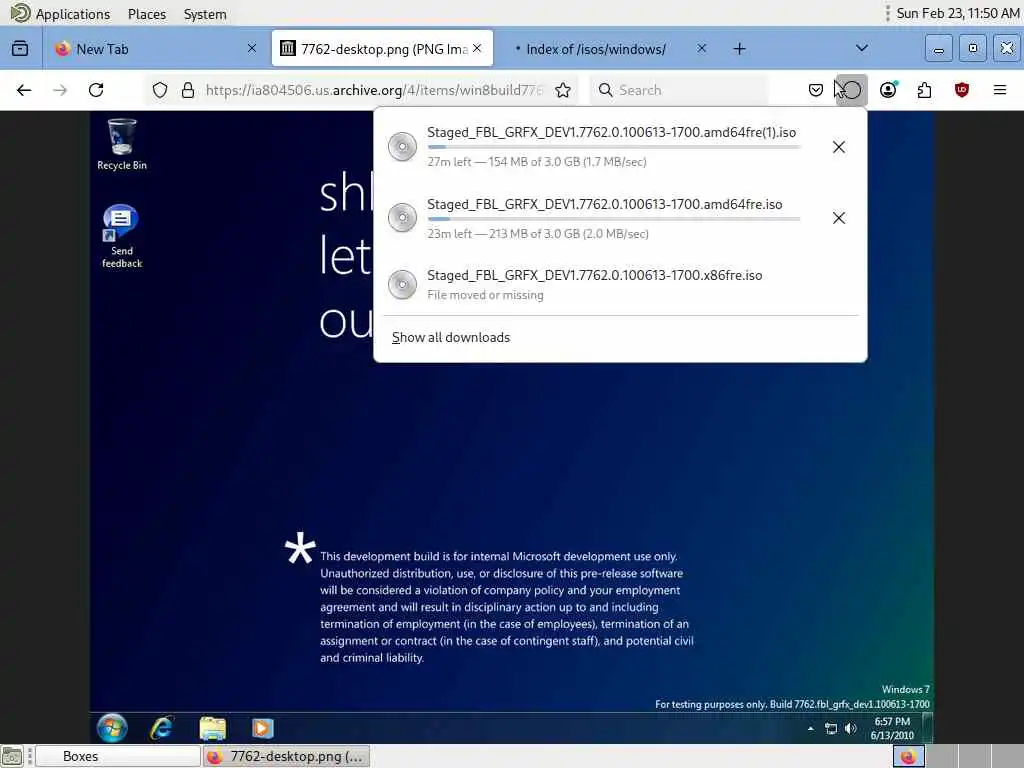Select 7762-desktop.png window in taskbar
Image resolution: width=1024 pixels, height=768 pixels.
[x=287, y=756]
